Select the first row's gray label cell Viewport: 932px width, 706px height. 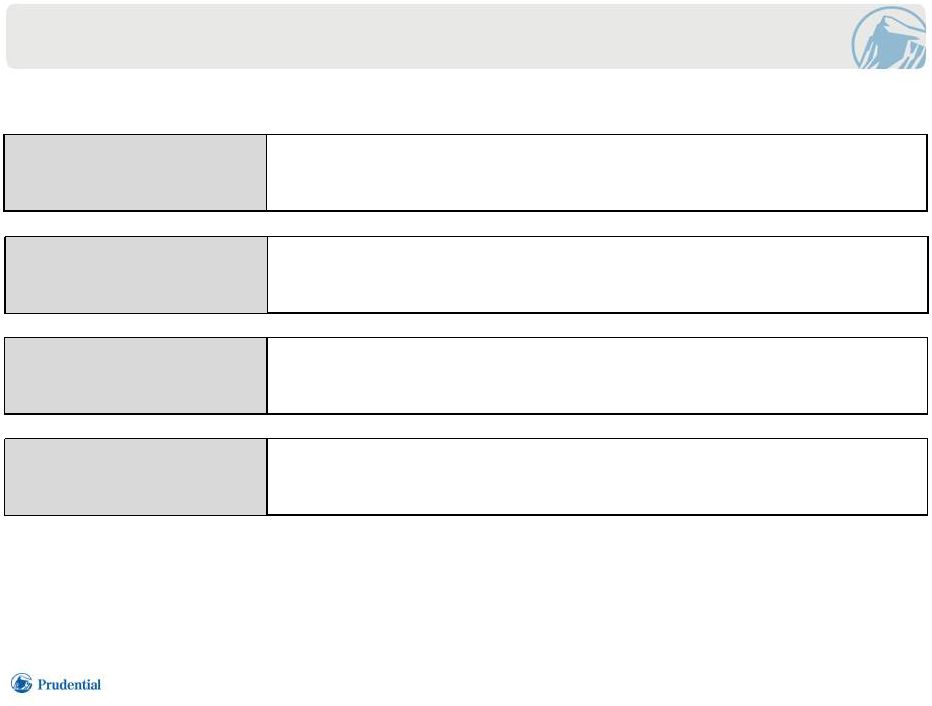coord(136,172)
